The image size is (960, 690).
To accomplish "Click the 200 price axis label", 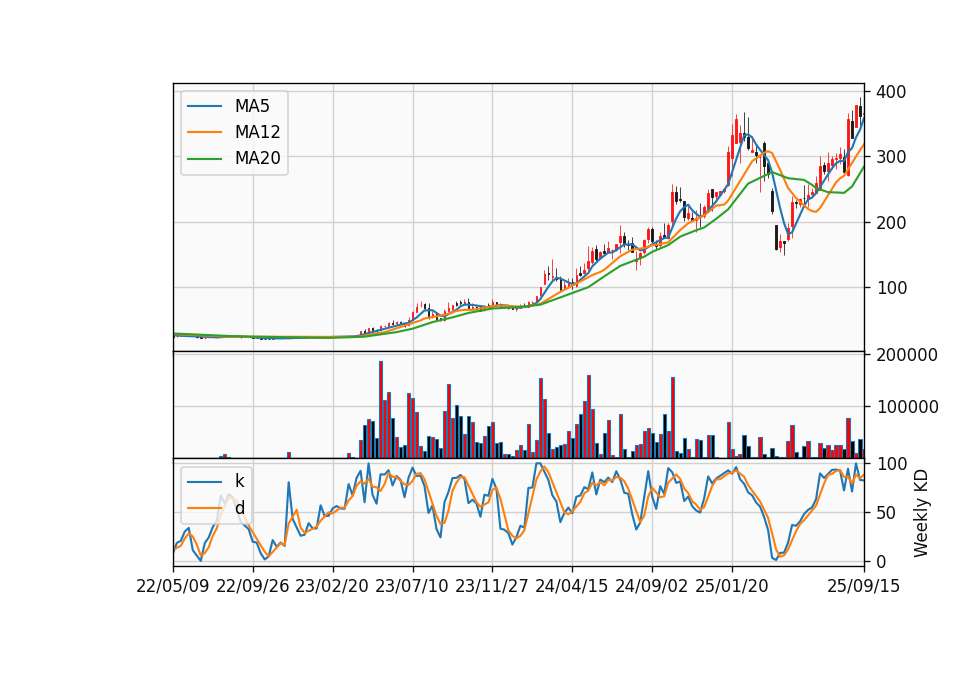I will point(891,222).
